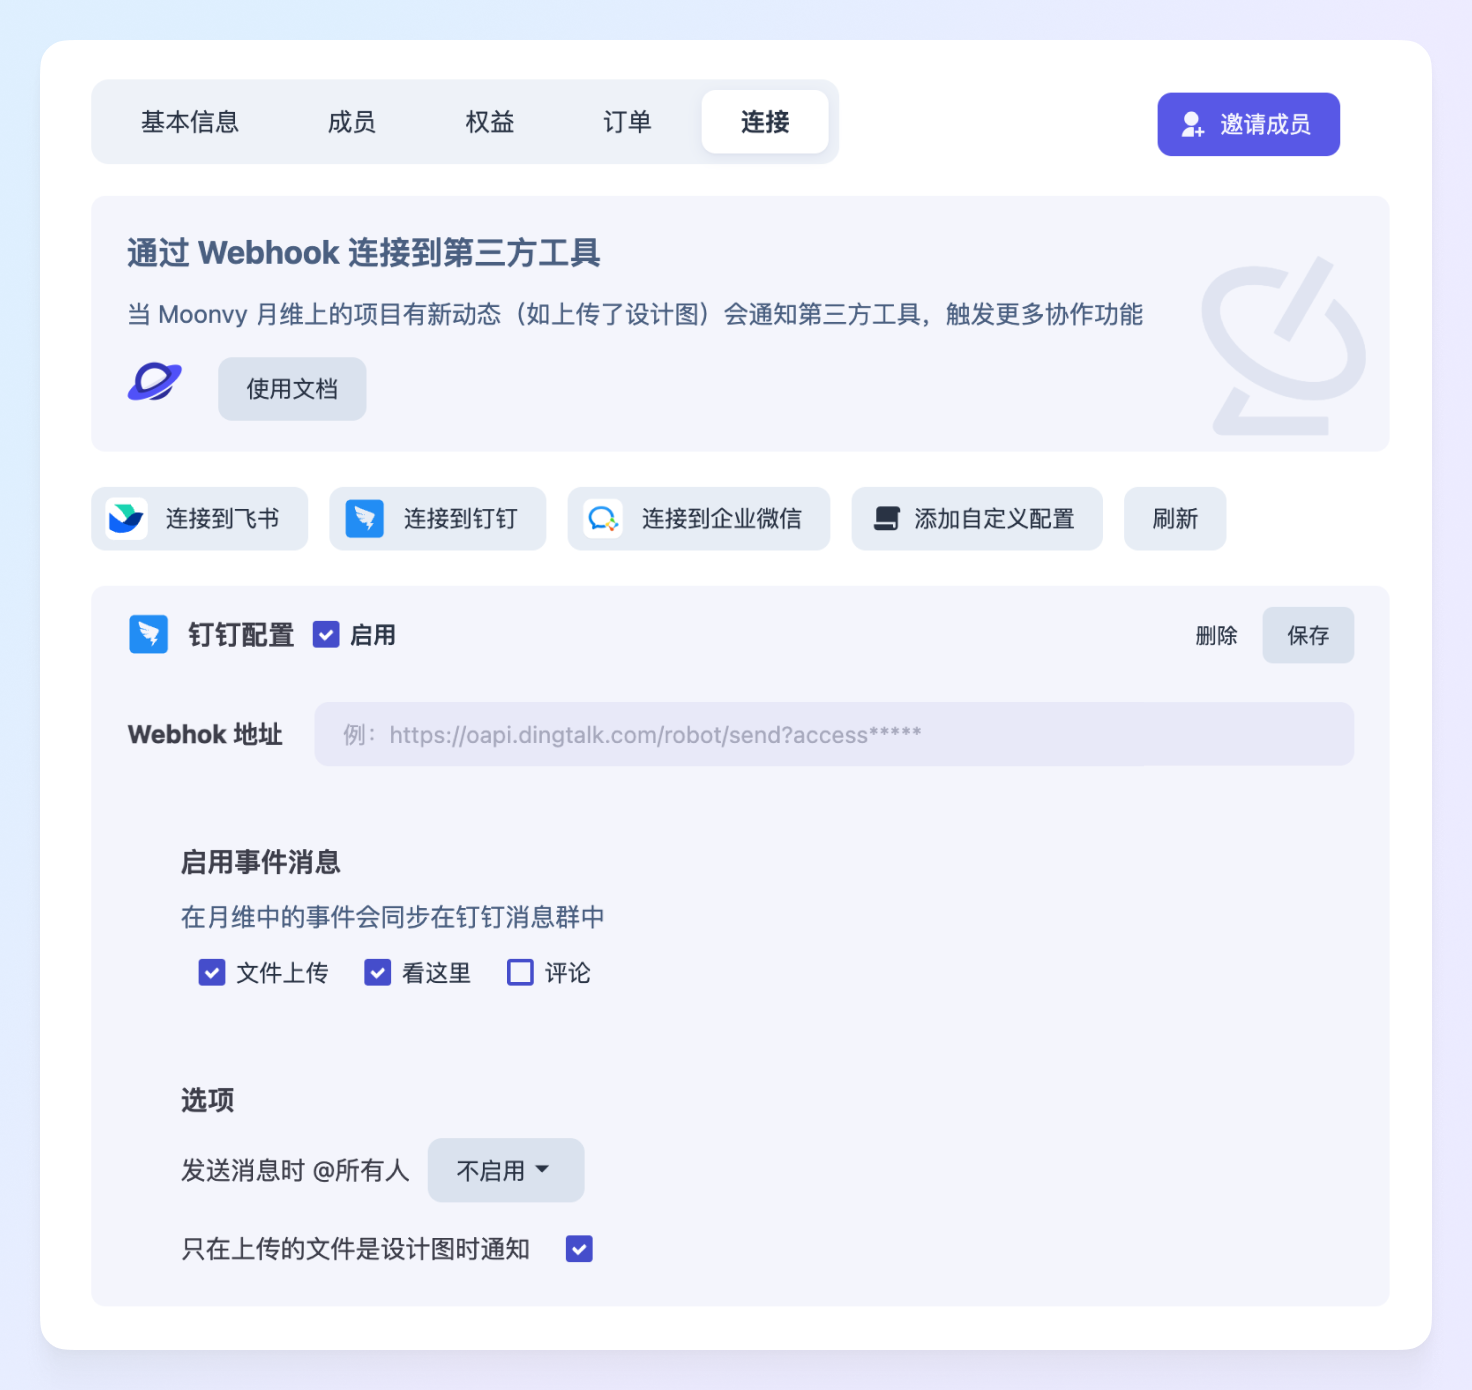The width and height of the screenshot is (1472, 1390).
Task: Open the 不启用 @所有人 dropdown
Action: (x=506, y=1170)
